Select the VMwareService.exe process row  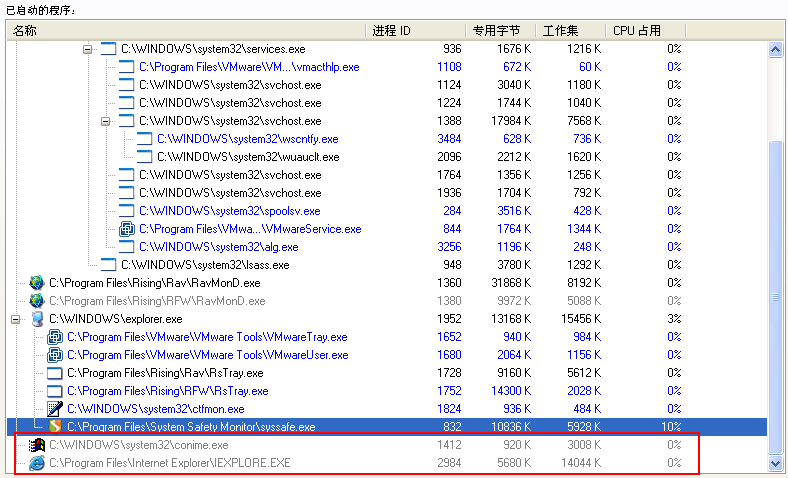(x=387, y=229)
